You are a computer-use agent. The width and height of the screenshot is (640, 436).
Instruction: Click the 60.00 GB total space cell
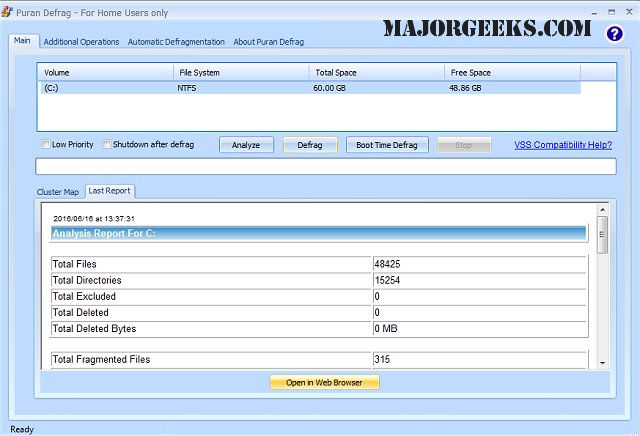[329, 88]
